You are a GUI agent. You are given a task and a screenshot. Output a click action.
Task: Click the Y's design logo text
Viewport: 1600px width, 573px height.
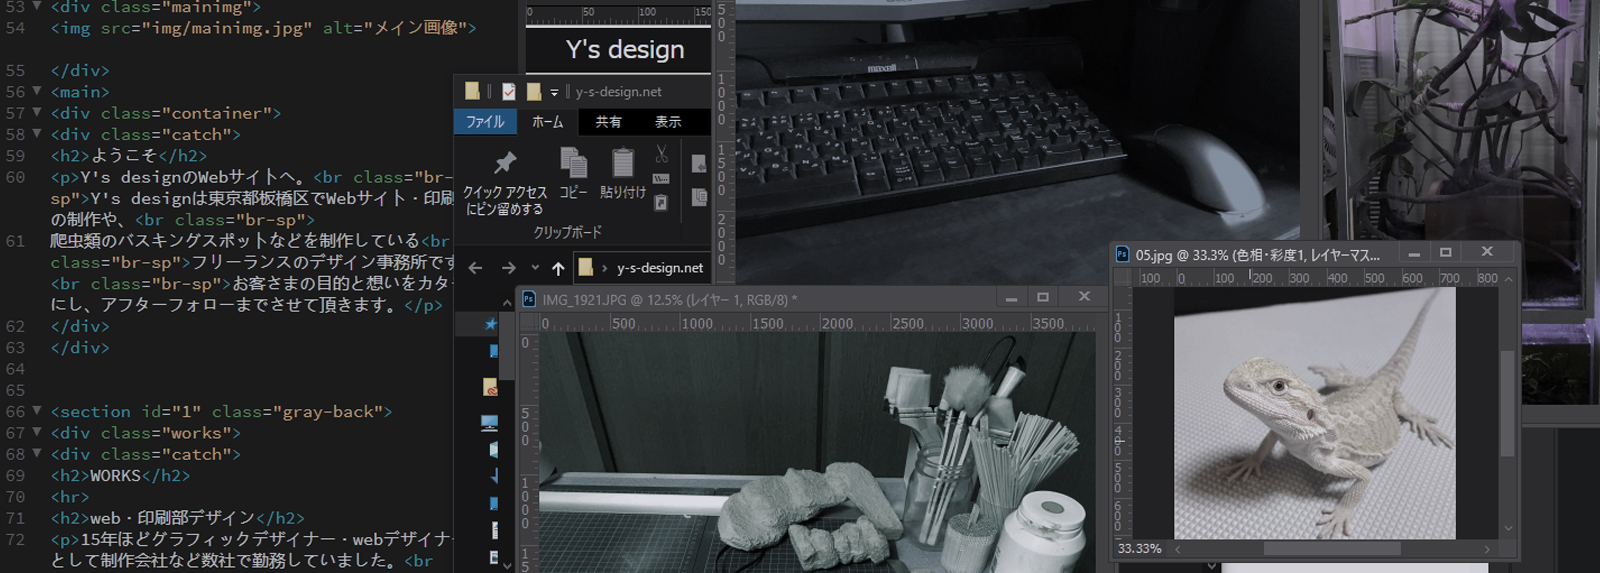pyautogui.click(x=625, y=50)
